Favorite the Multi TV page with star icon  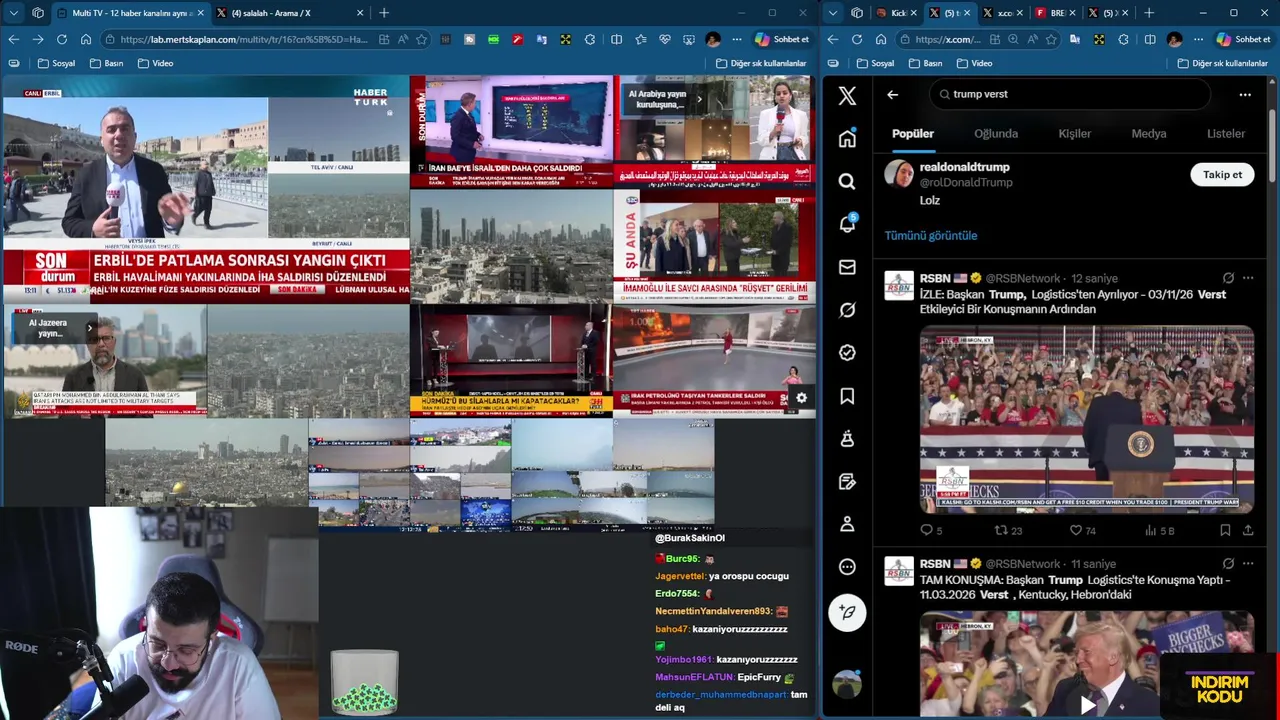pos(422,39)
